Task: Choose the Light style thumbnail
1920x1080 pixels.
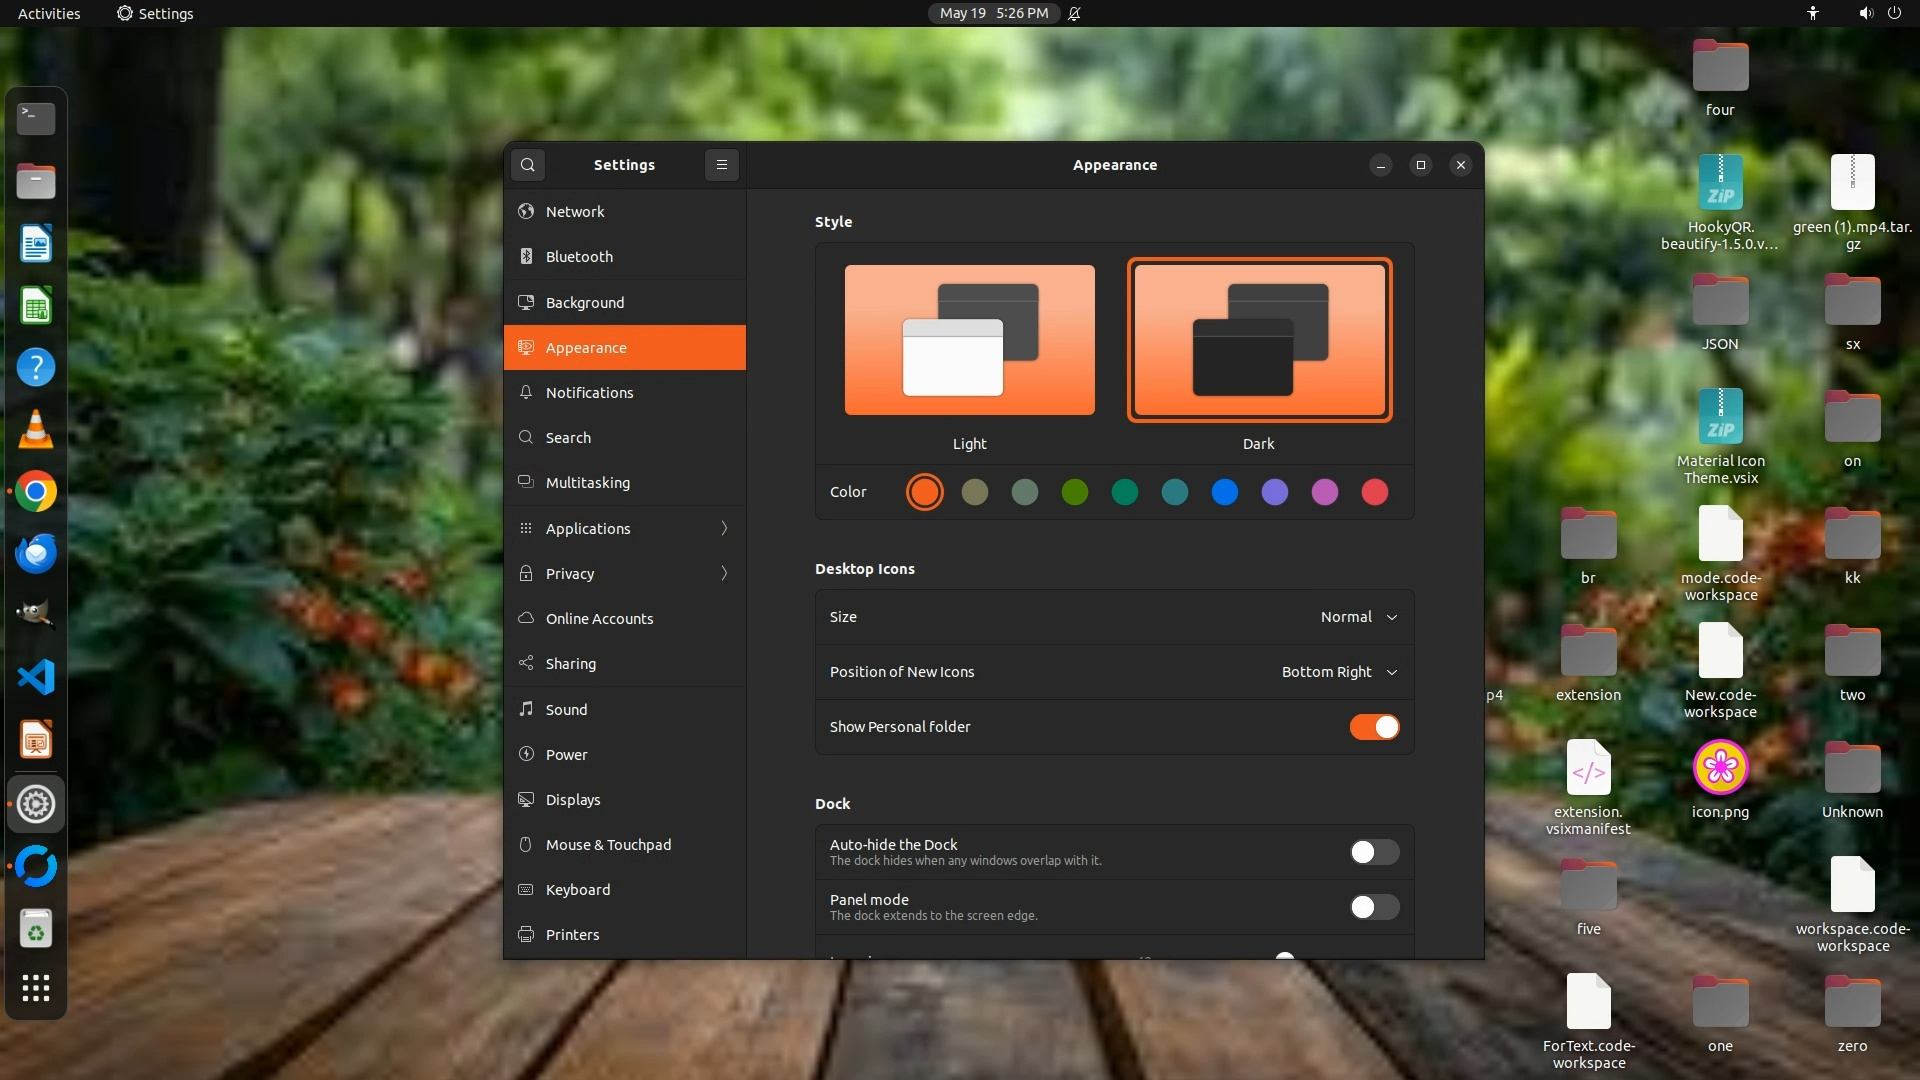Action: tap(969, 340)
